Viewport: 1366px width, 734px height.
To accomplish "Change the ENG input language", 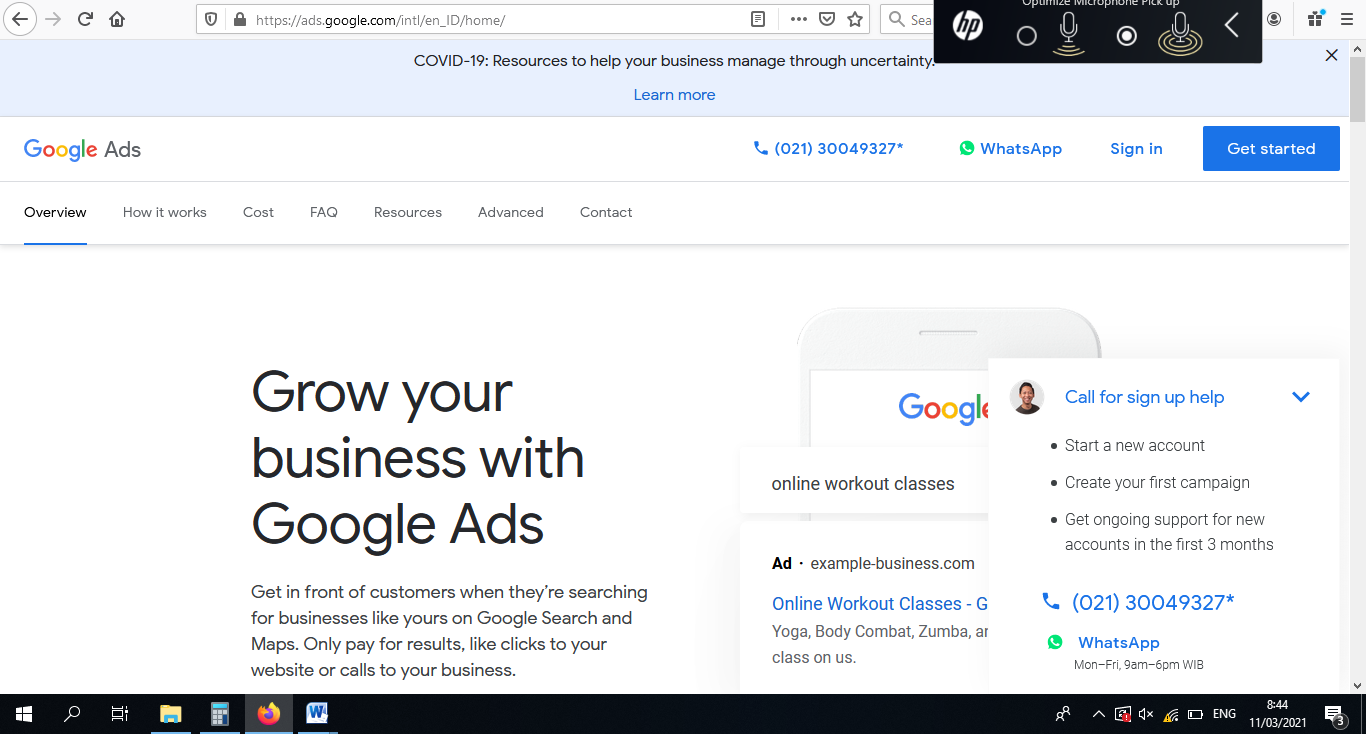I will point(1224,714).
